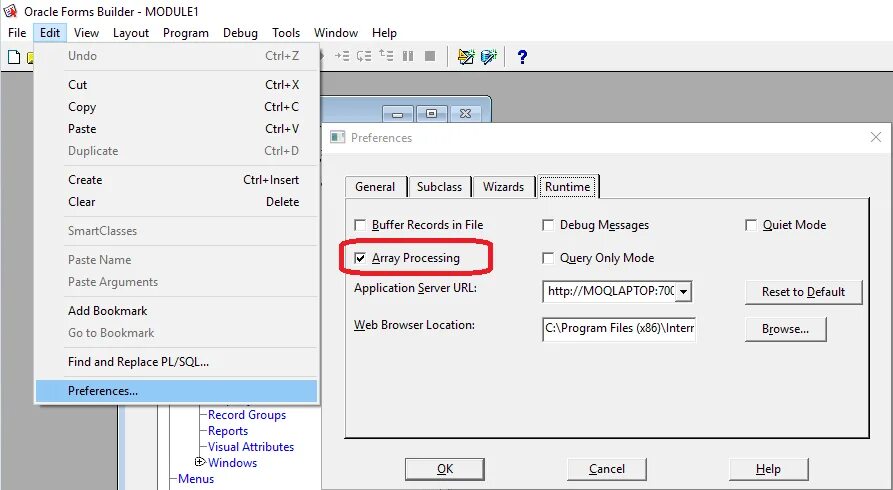
Task: Select Reports in the navigator tree
Action: click(x=228, y=431)
